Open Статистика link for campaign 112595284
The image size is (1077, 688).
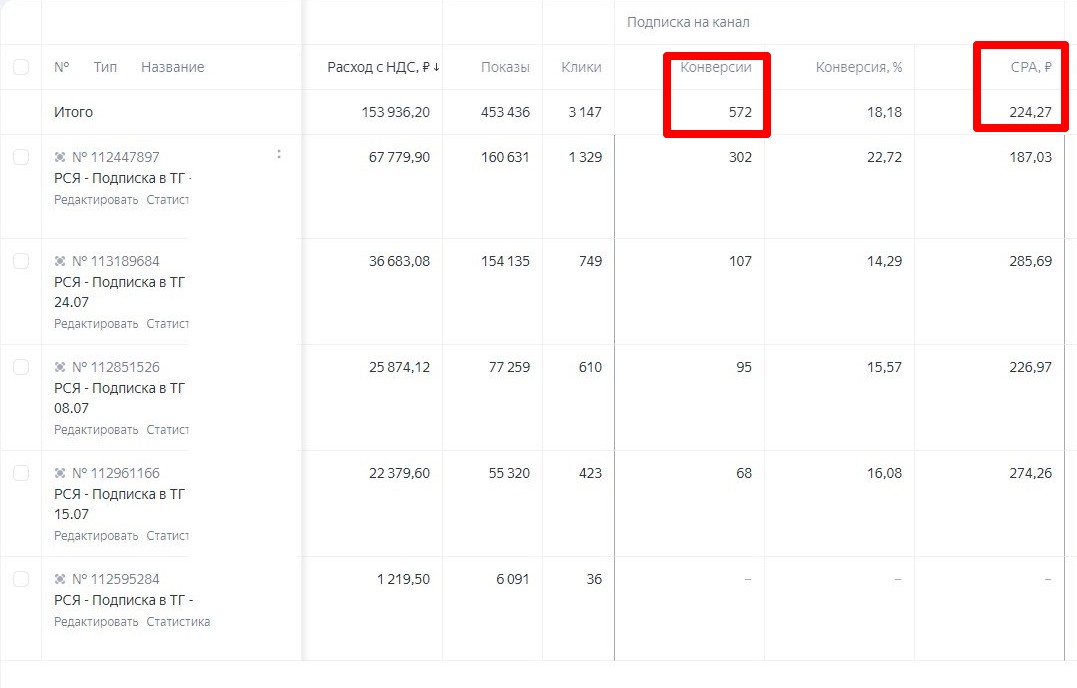click(x=178, y=622)
